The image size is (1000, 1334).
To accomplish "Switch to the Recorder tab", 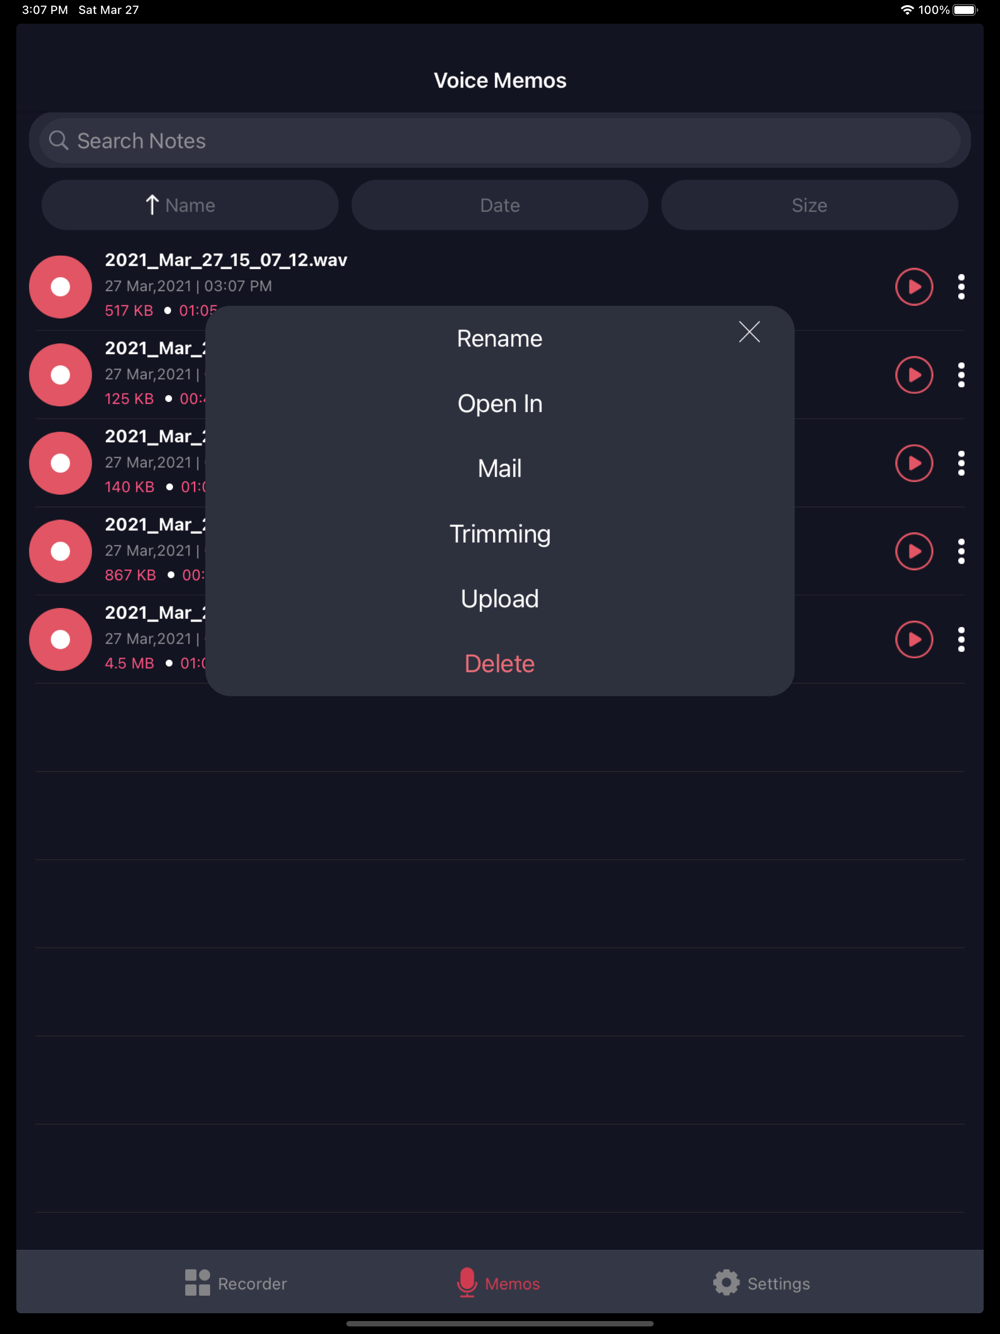I will pos(236,1283).
